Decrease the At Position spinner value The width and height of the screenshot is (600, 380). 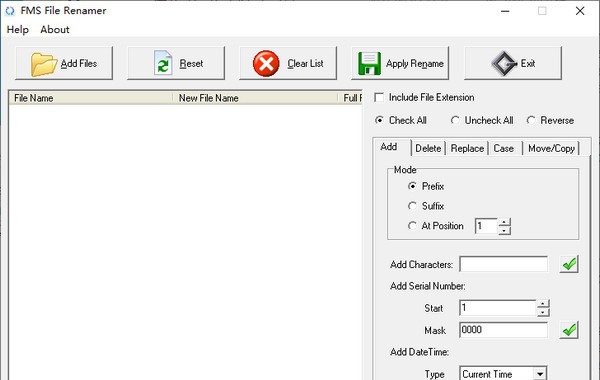504,230
